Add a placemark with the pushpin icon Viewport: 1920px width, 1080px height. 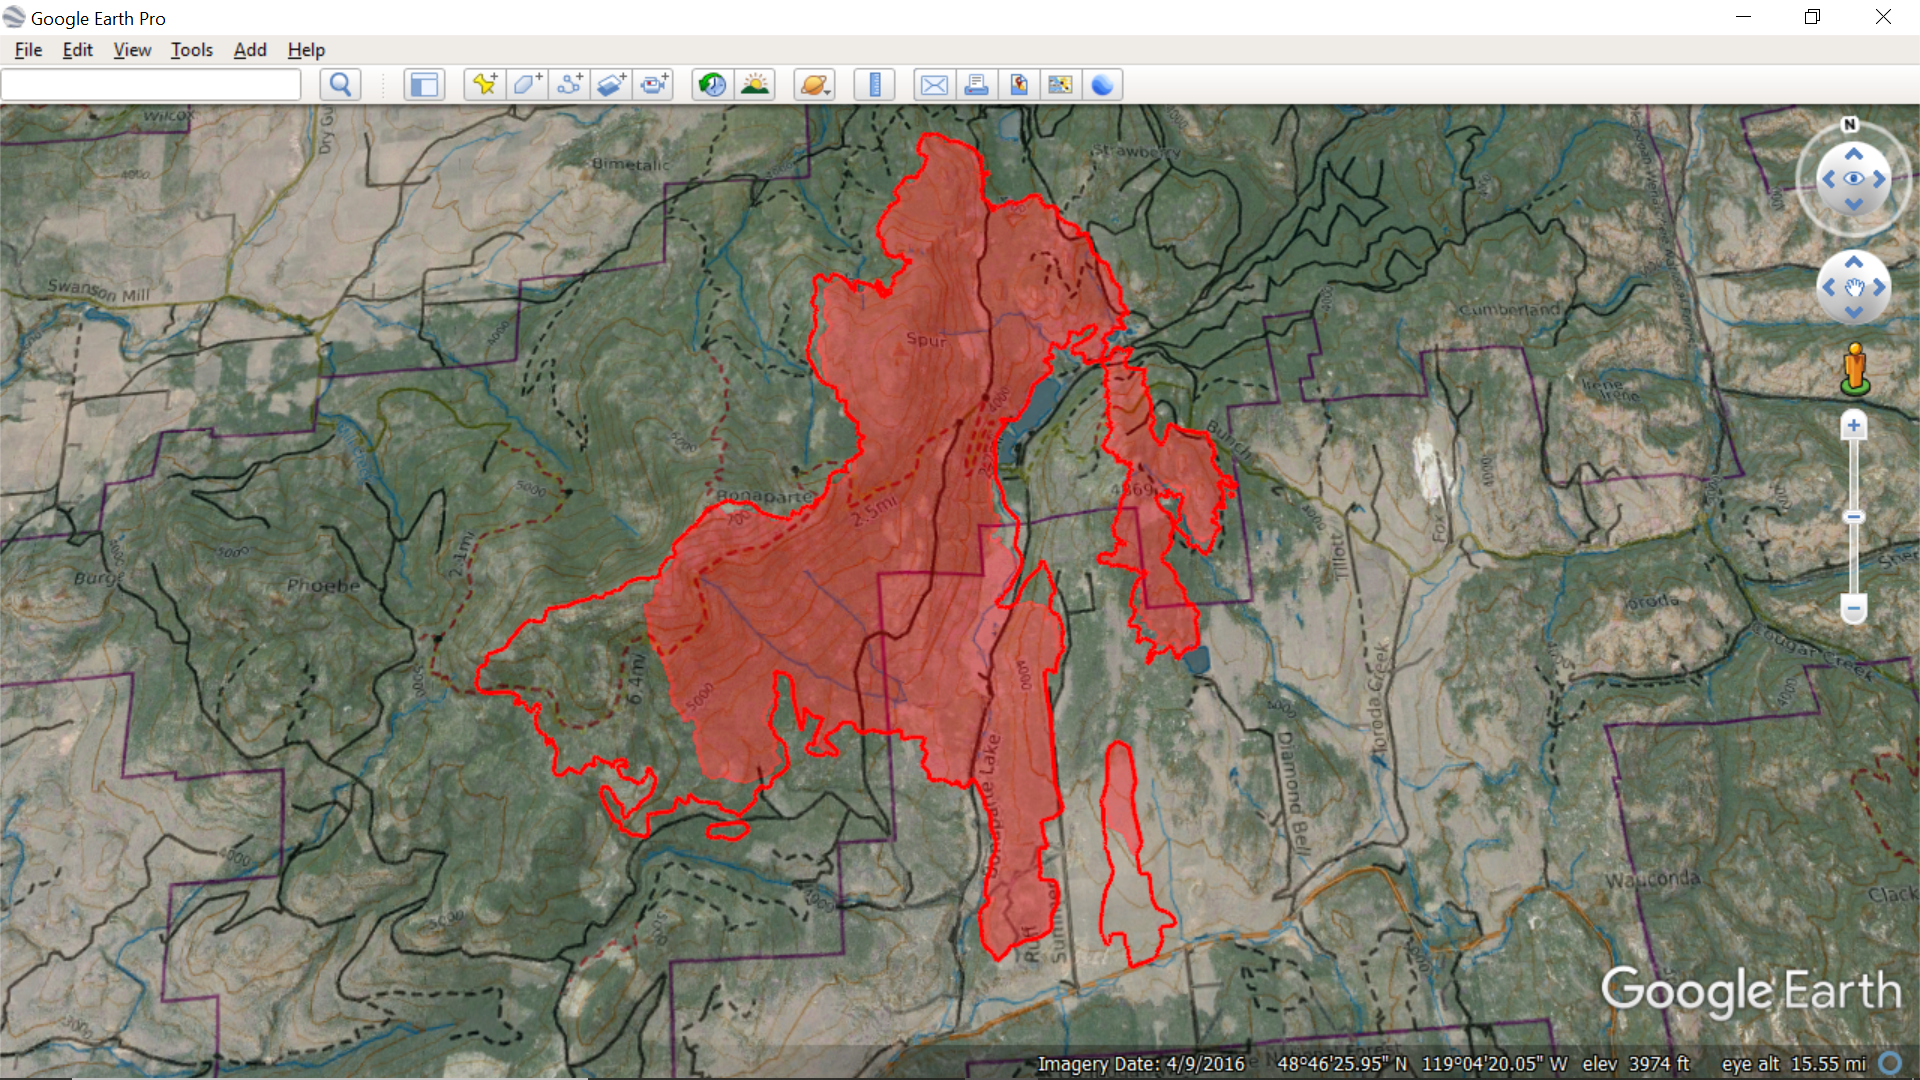[485, 85]
